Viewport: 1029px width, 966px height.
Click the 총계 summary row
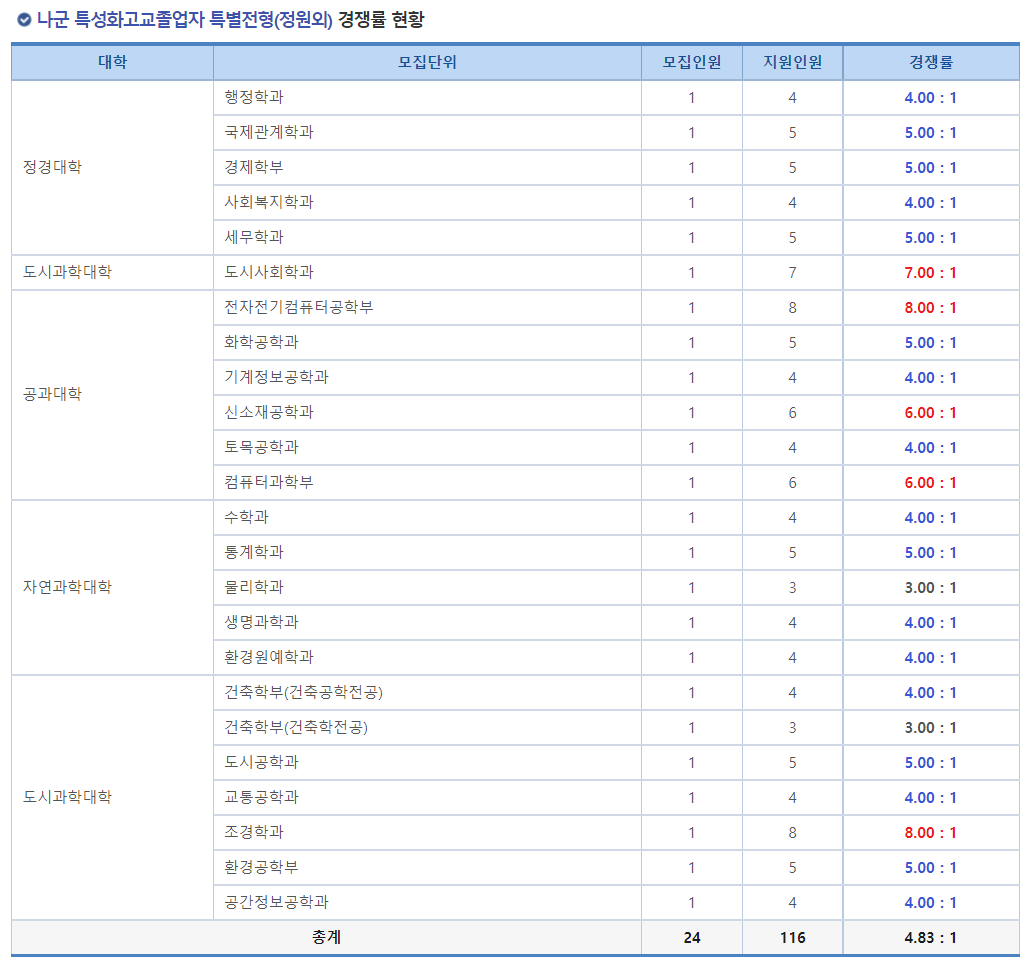[324, 938]
